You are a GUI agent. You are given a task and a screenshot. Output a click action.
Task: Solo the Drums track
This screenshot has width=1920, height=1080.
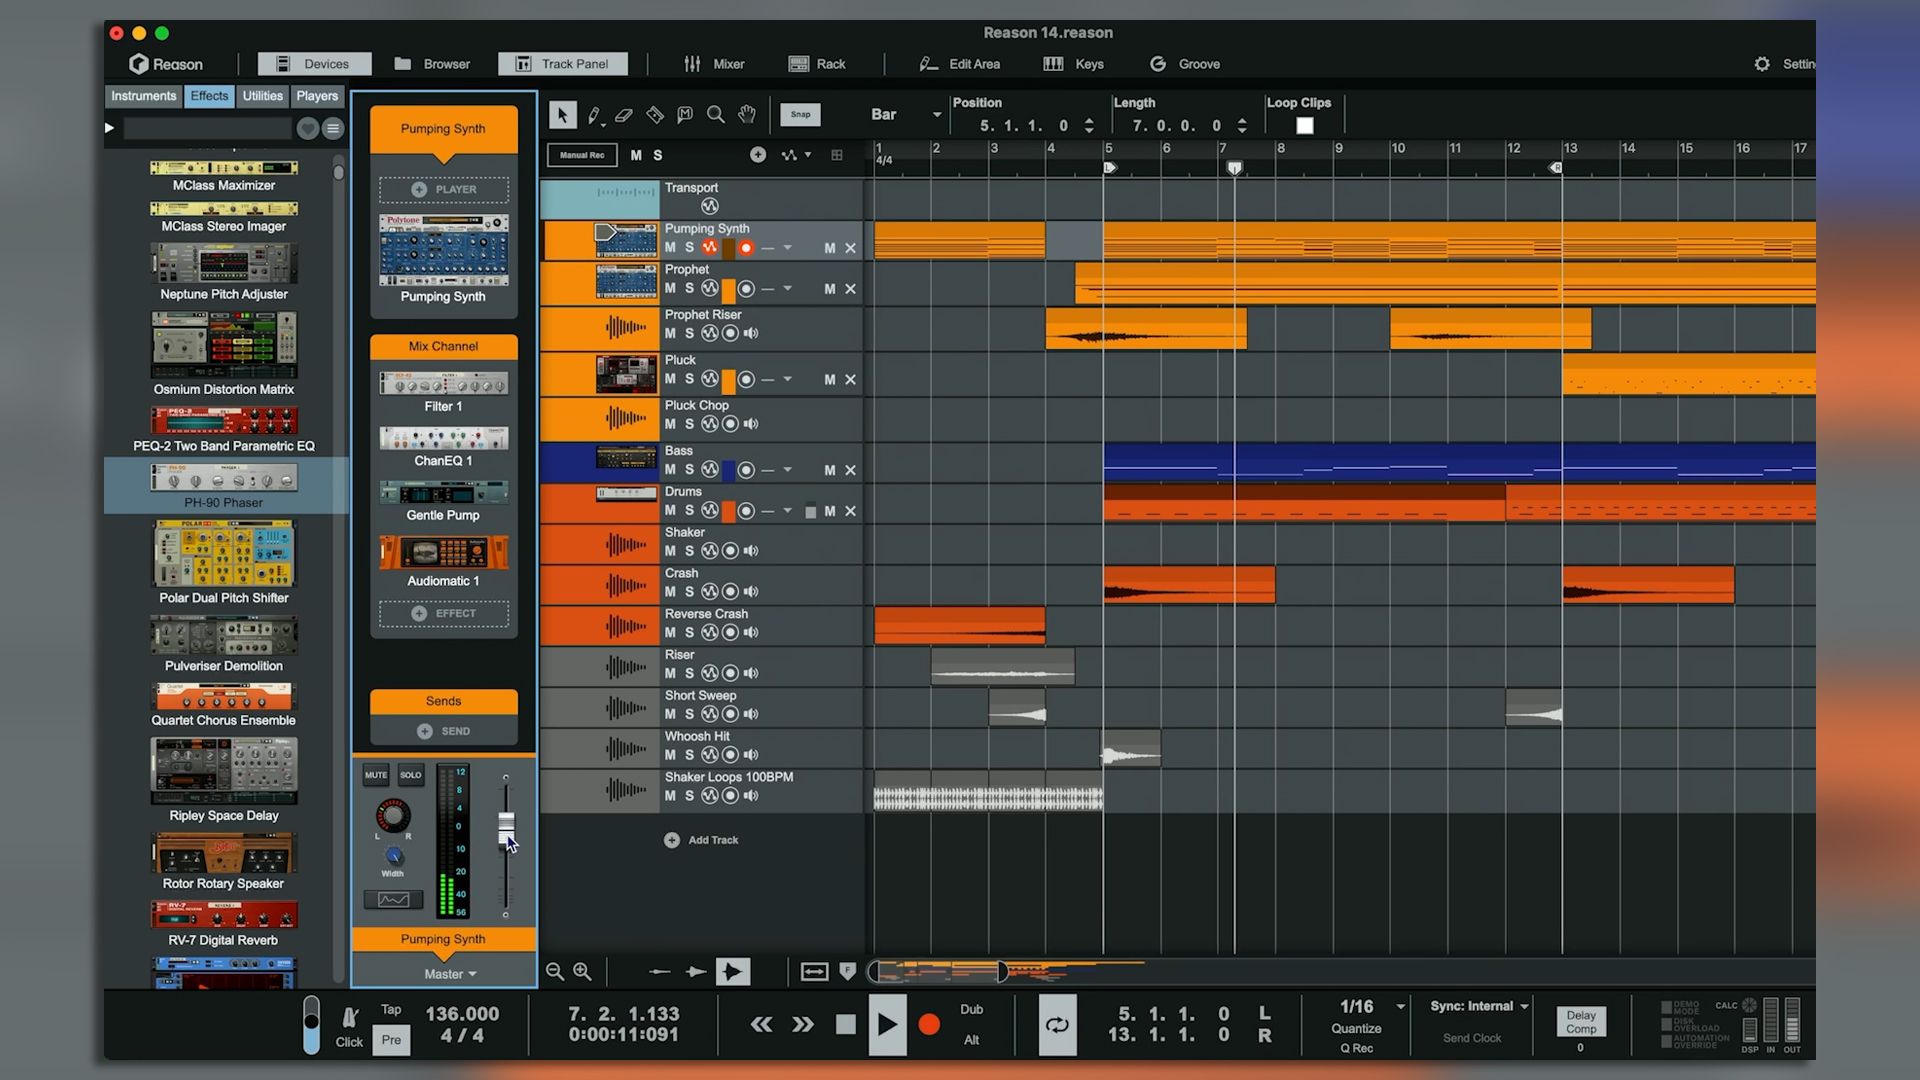(689, 511)
